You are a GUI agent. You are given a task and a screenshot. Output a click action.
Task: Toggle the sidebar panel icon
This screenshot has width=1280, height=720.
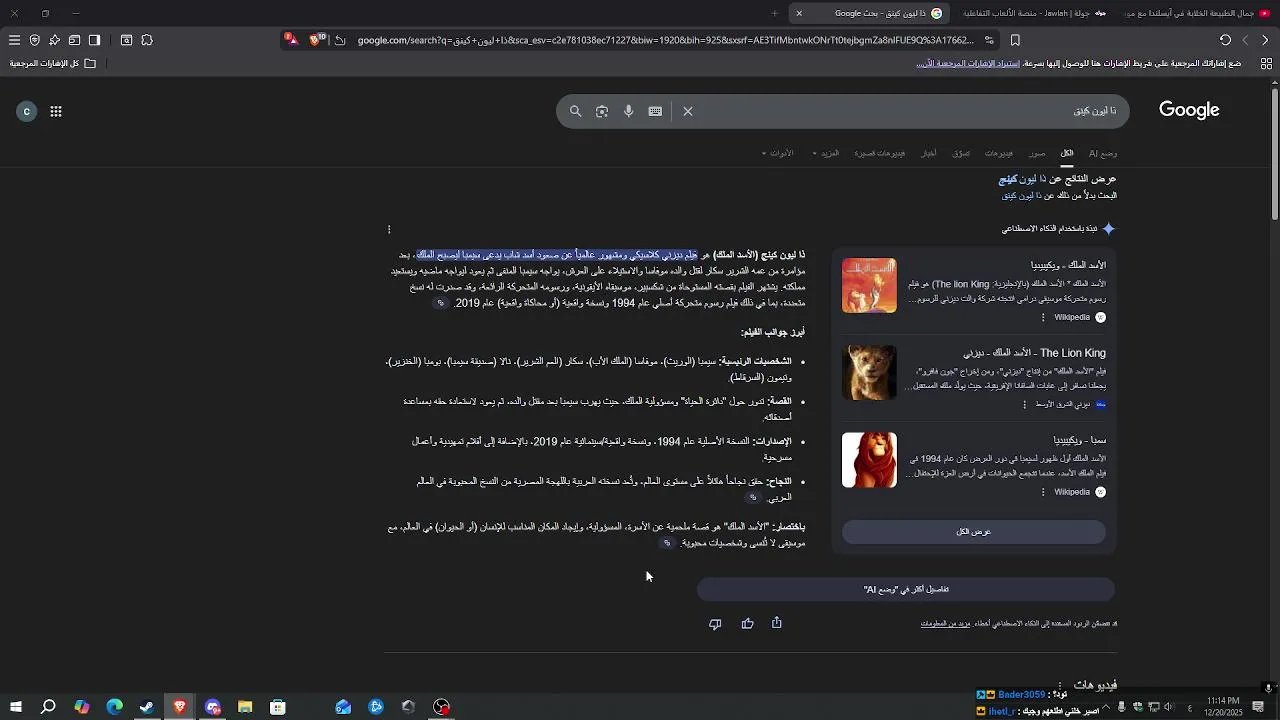click(94, 40)
